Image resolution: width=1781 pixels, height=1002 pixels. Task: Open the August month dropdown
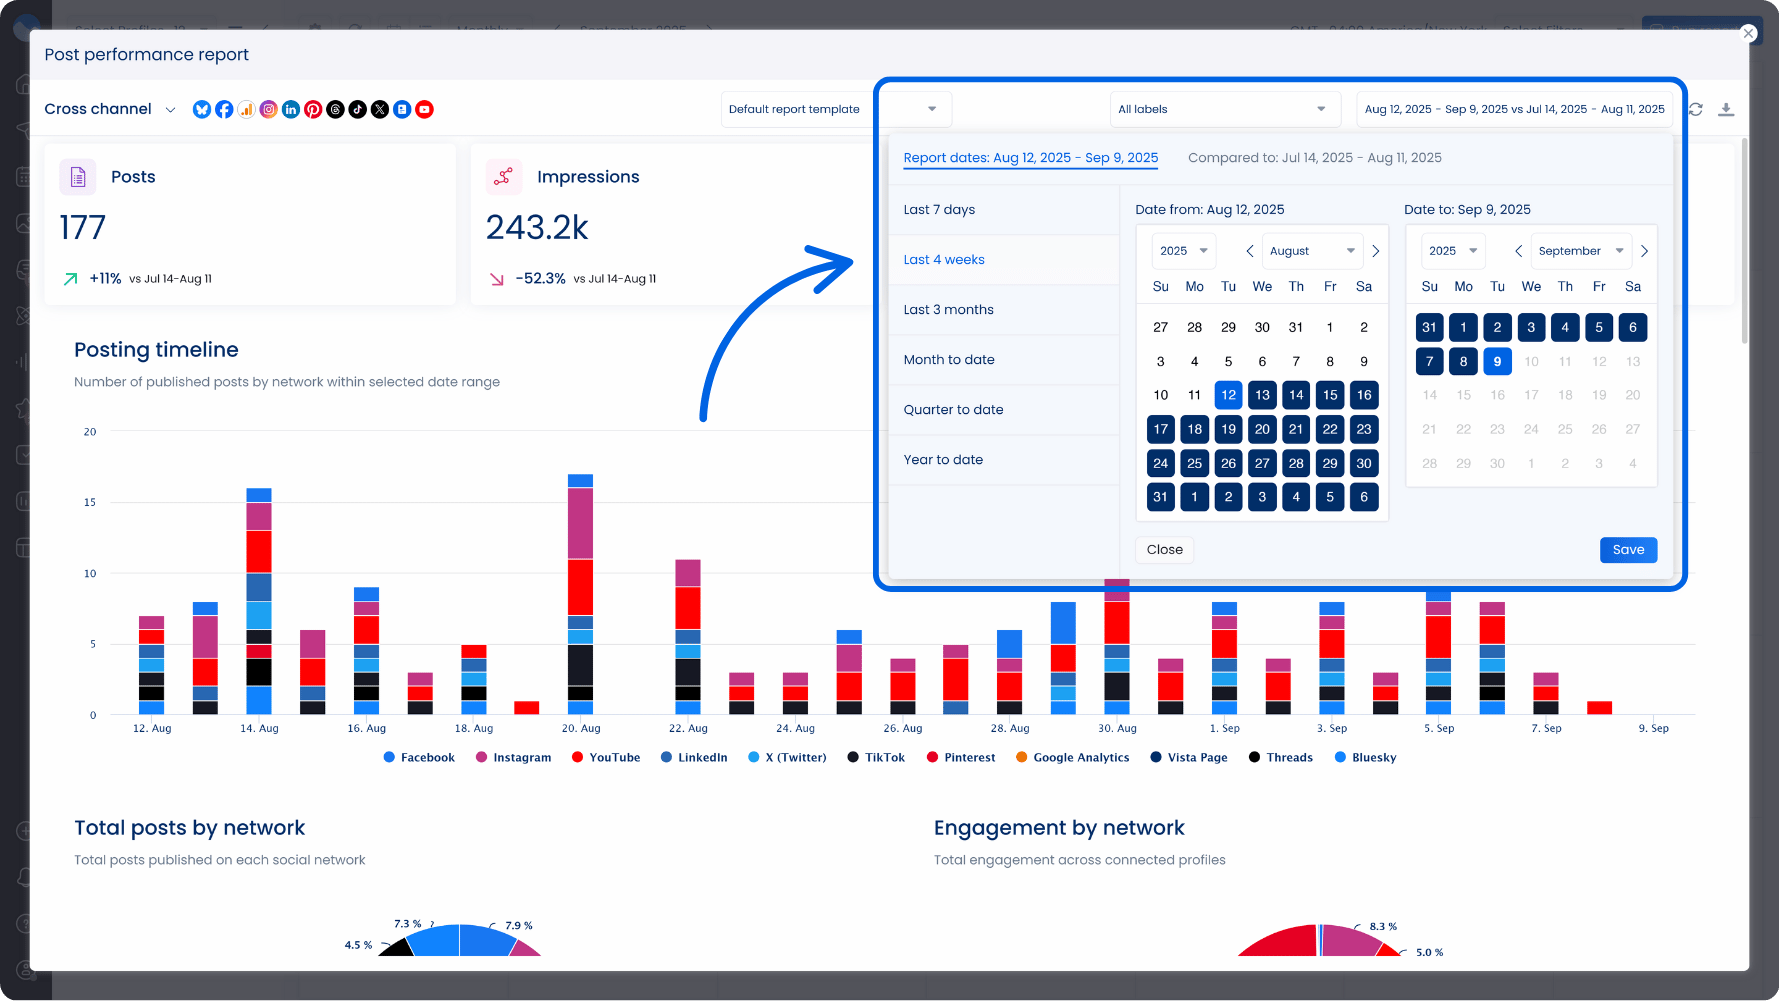point(1311,251)
